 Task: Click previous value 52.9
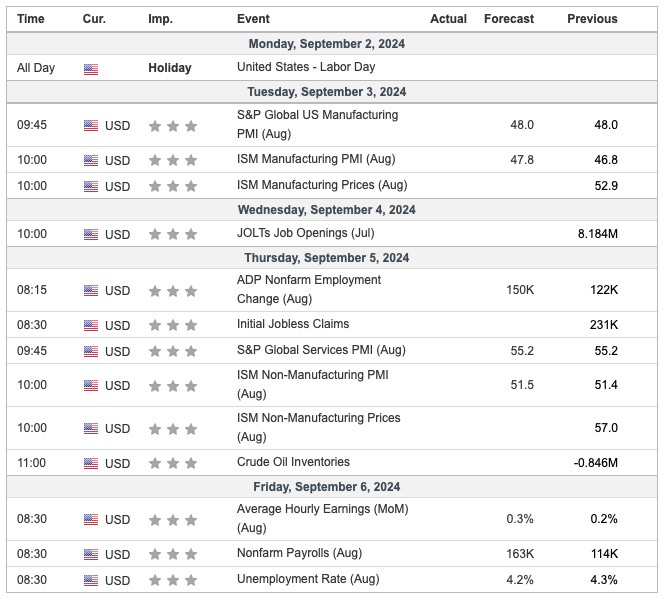click(x=606, y=186)
